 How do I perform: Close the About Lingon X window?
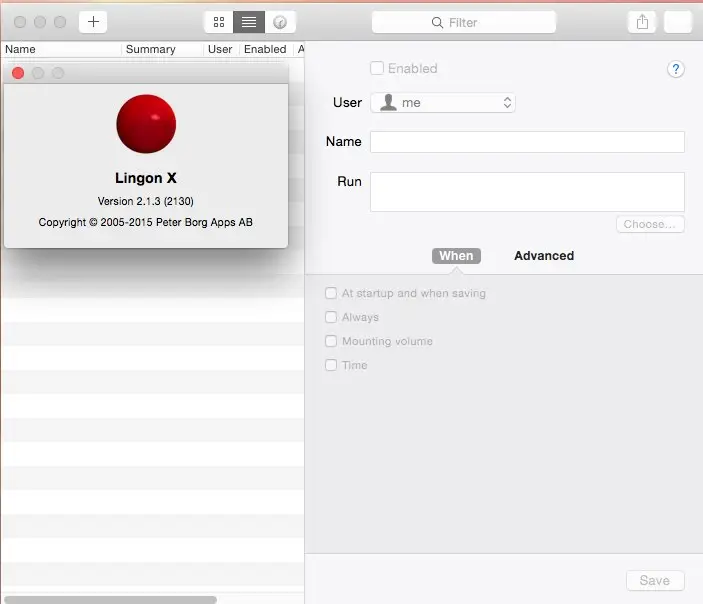18,73
